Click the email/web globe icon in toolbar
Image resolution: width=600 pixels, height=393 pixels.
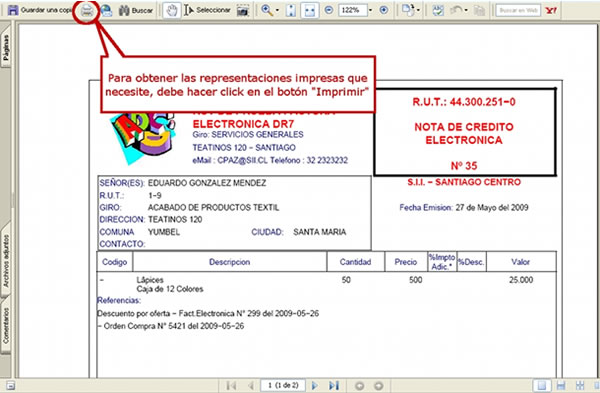point(106,11)
